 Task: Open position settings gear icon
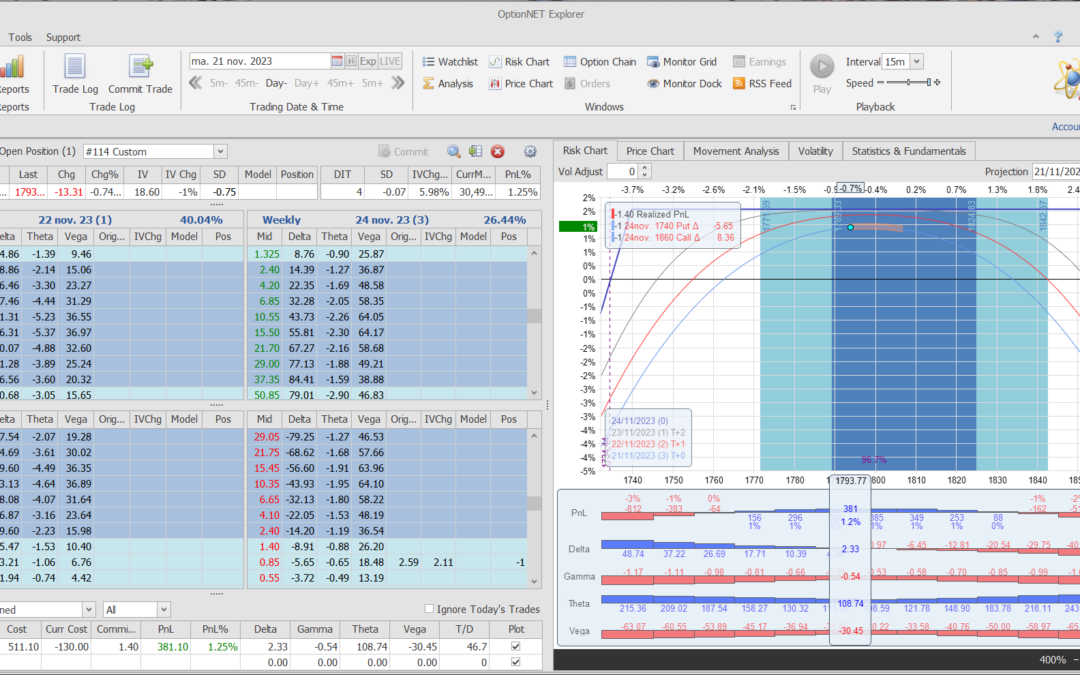pos(531,152)
